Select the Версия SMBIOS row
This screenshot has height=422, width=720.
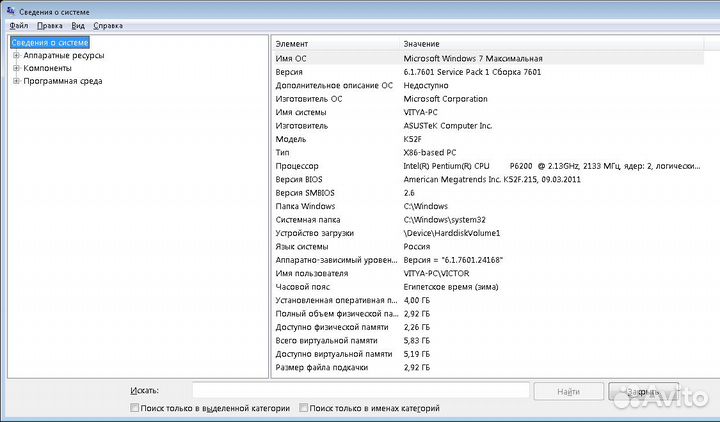[488, 193]
